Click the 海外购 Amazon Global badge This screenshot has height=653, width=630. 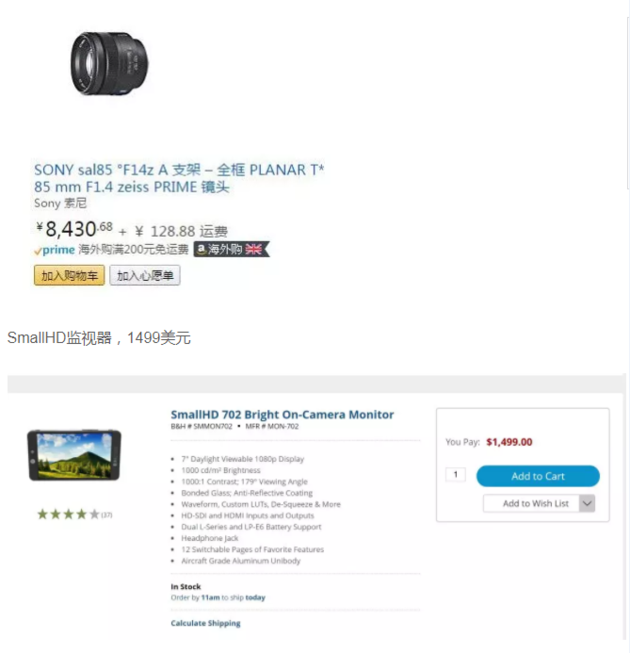point(232,249)
